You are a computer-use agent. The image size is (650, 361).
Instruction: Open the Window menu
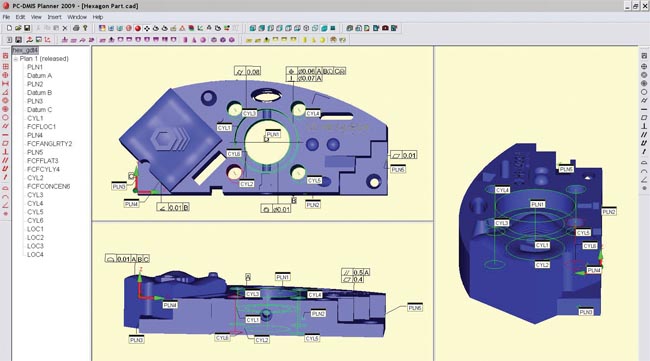coord(77,17)
